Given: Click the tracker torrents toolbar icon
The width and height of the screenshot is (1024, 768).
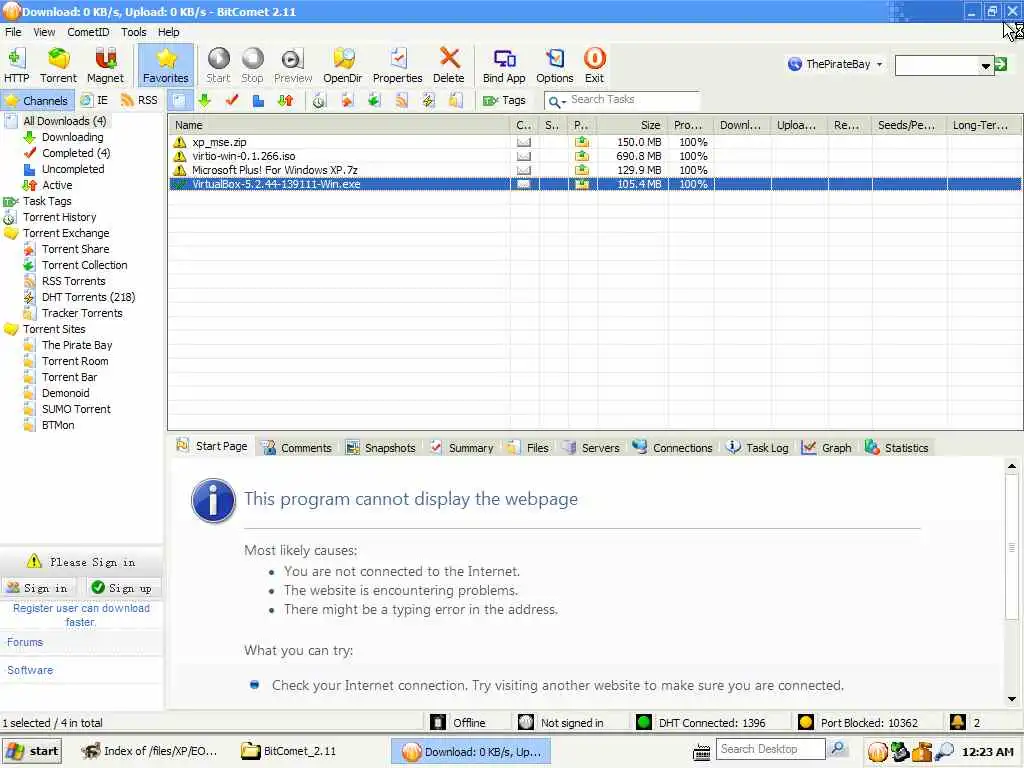Looking at the screenshot, I should pos(455,101).
